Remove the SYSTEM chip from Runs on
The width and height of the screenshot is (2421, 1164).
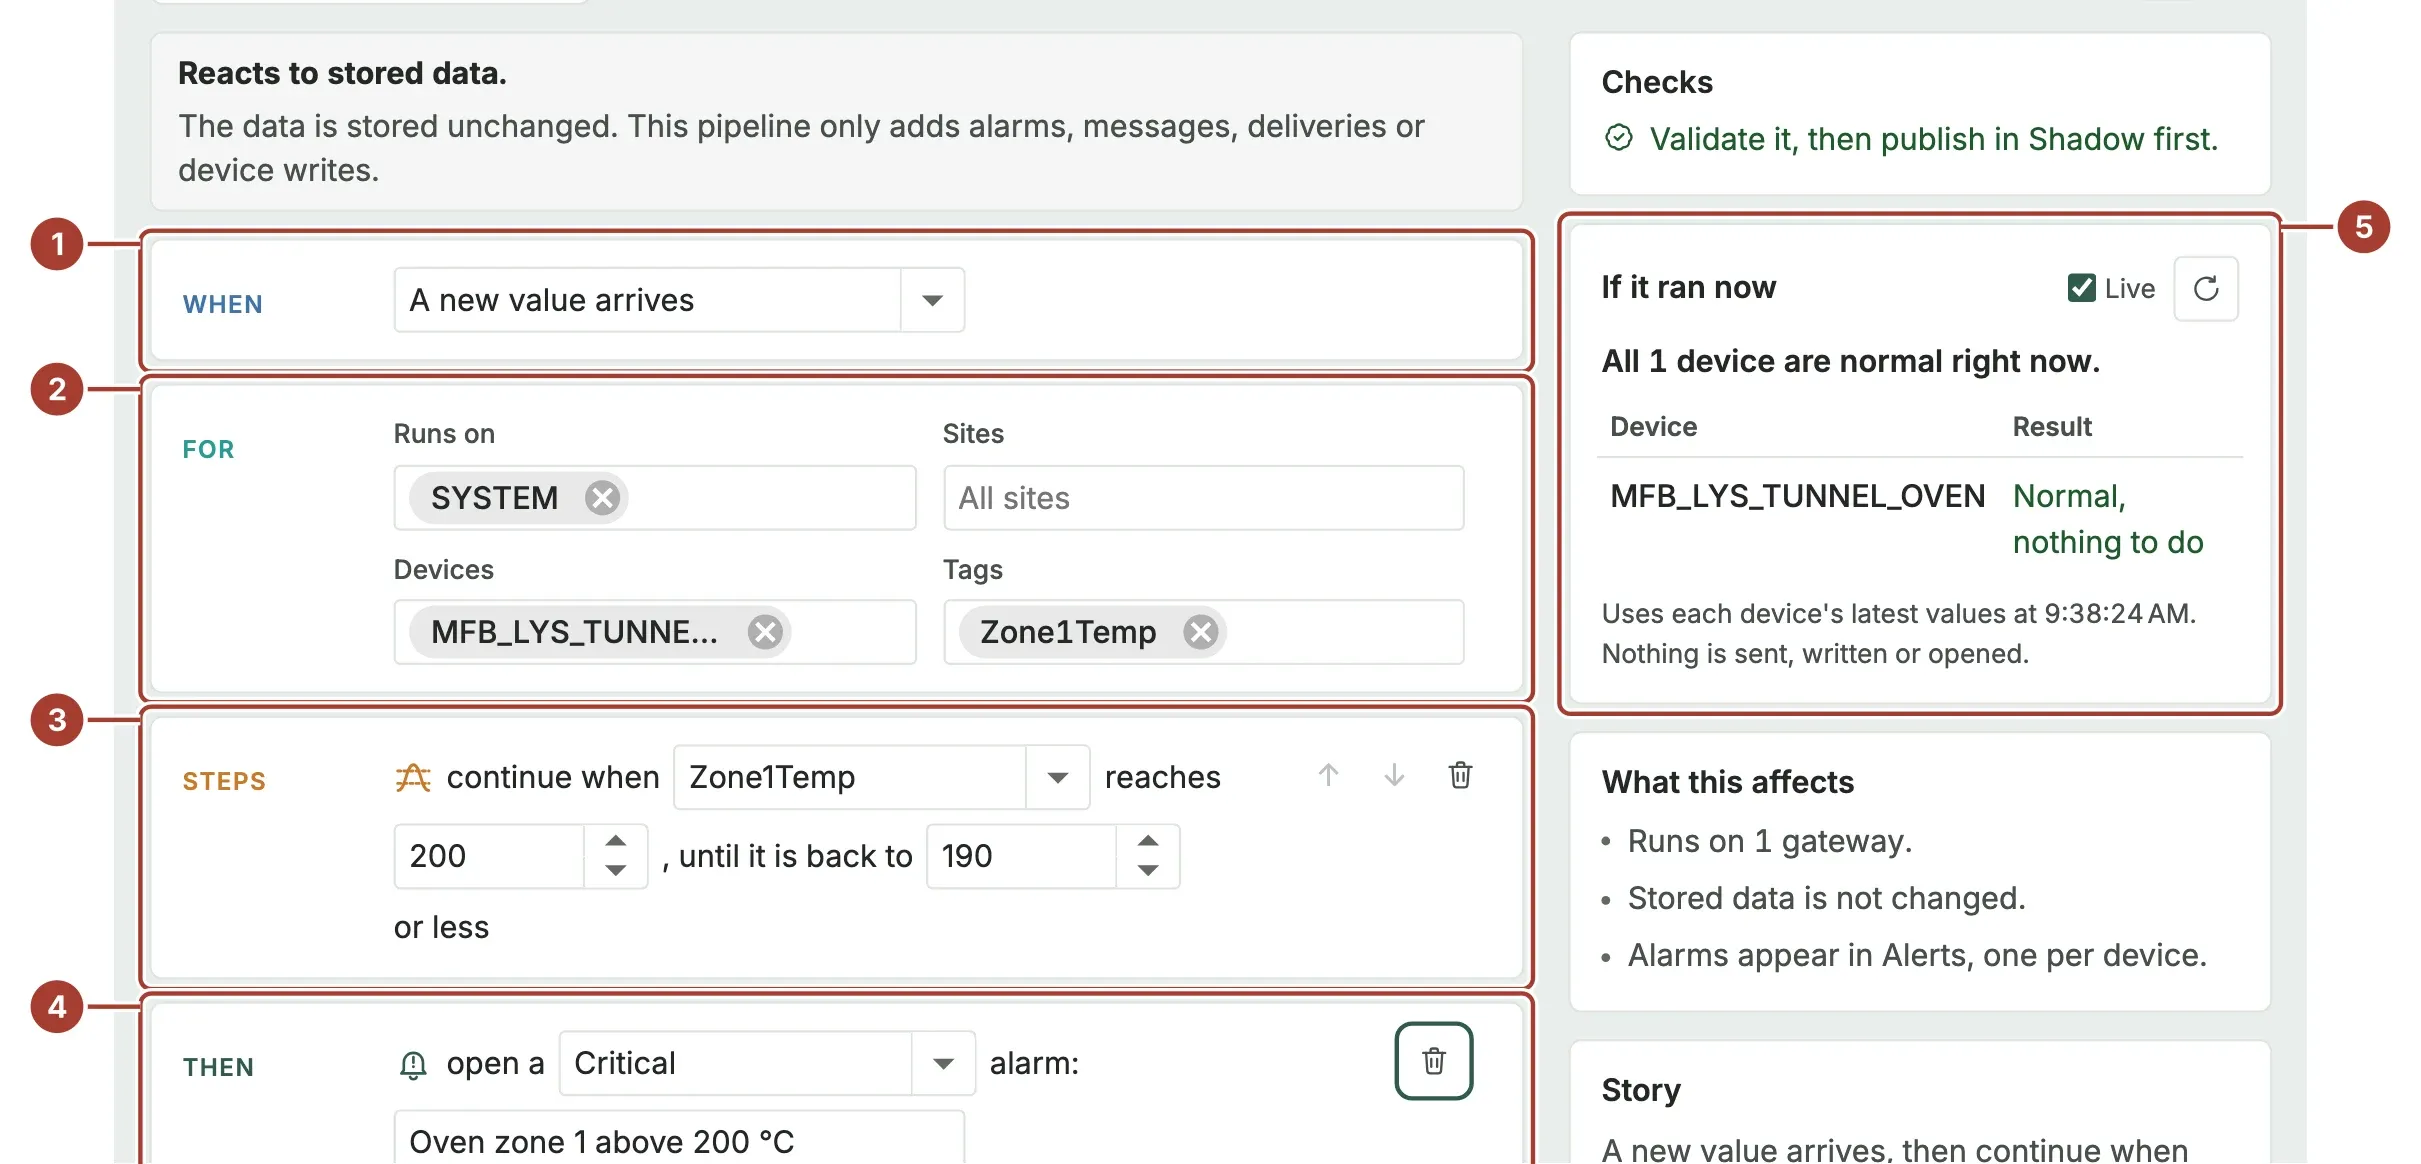602,497
